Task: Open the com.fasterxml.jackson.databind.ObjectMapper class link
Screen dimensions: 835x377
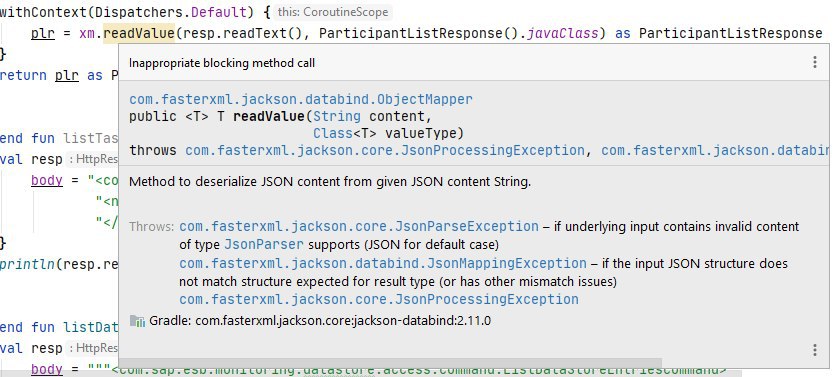Action: pos(301,100)
